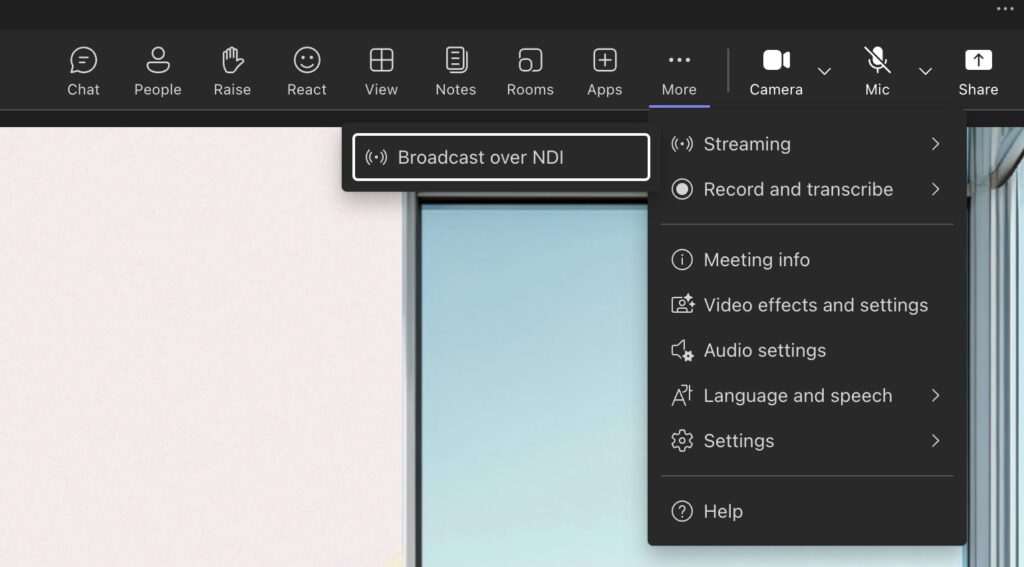Screen dimensions: 1024x567
Task: Open the Streaming submenu
Action: [x=807, y=144]
